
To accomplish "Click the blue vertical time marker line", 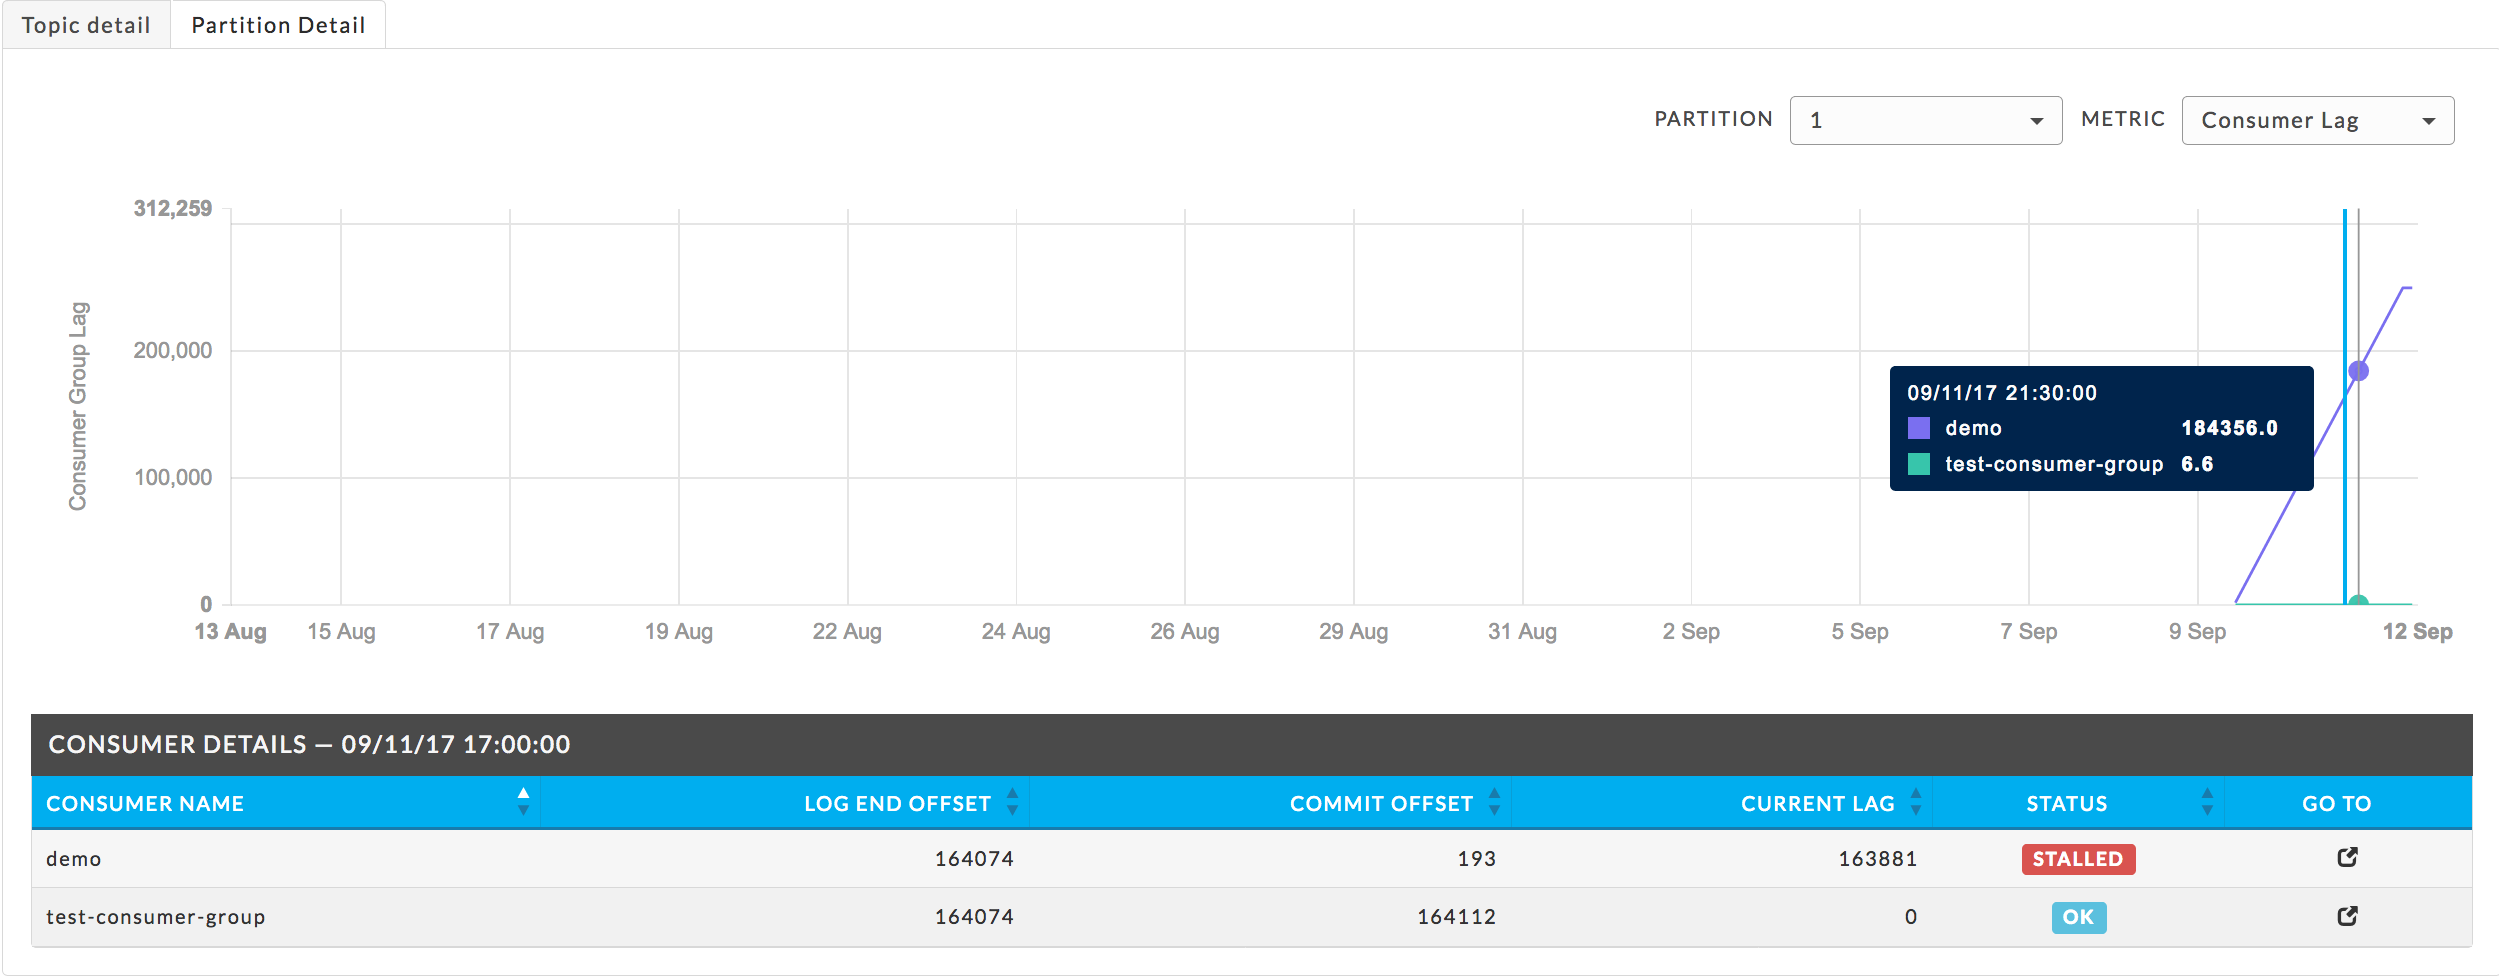I will click(x=2344, y=406).
